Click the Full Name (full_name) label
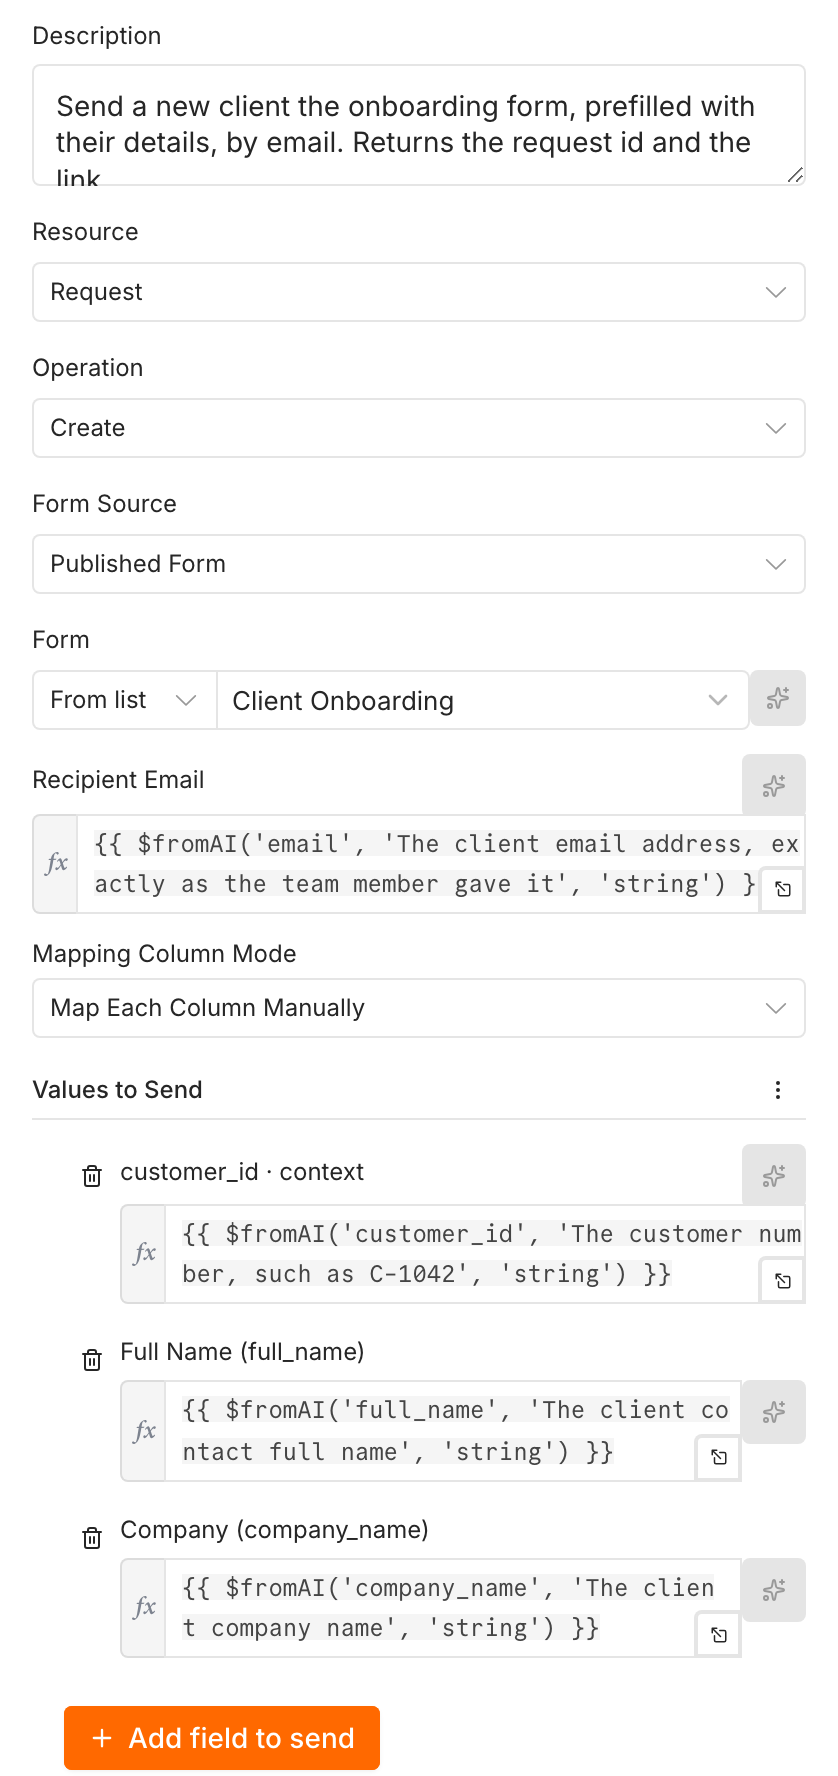838x1776 pixels. [x=242, y=1352]
